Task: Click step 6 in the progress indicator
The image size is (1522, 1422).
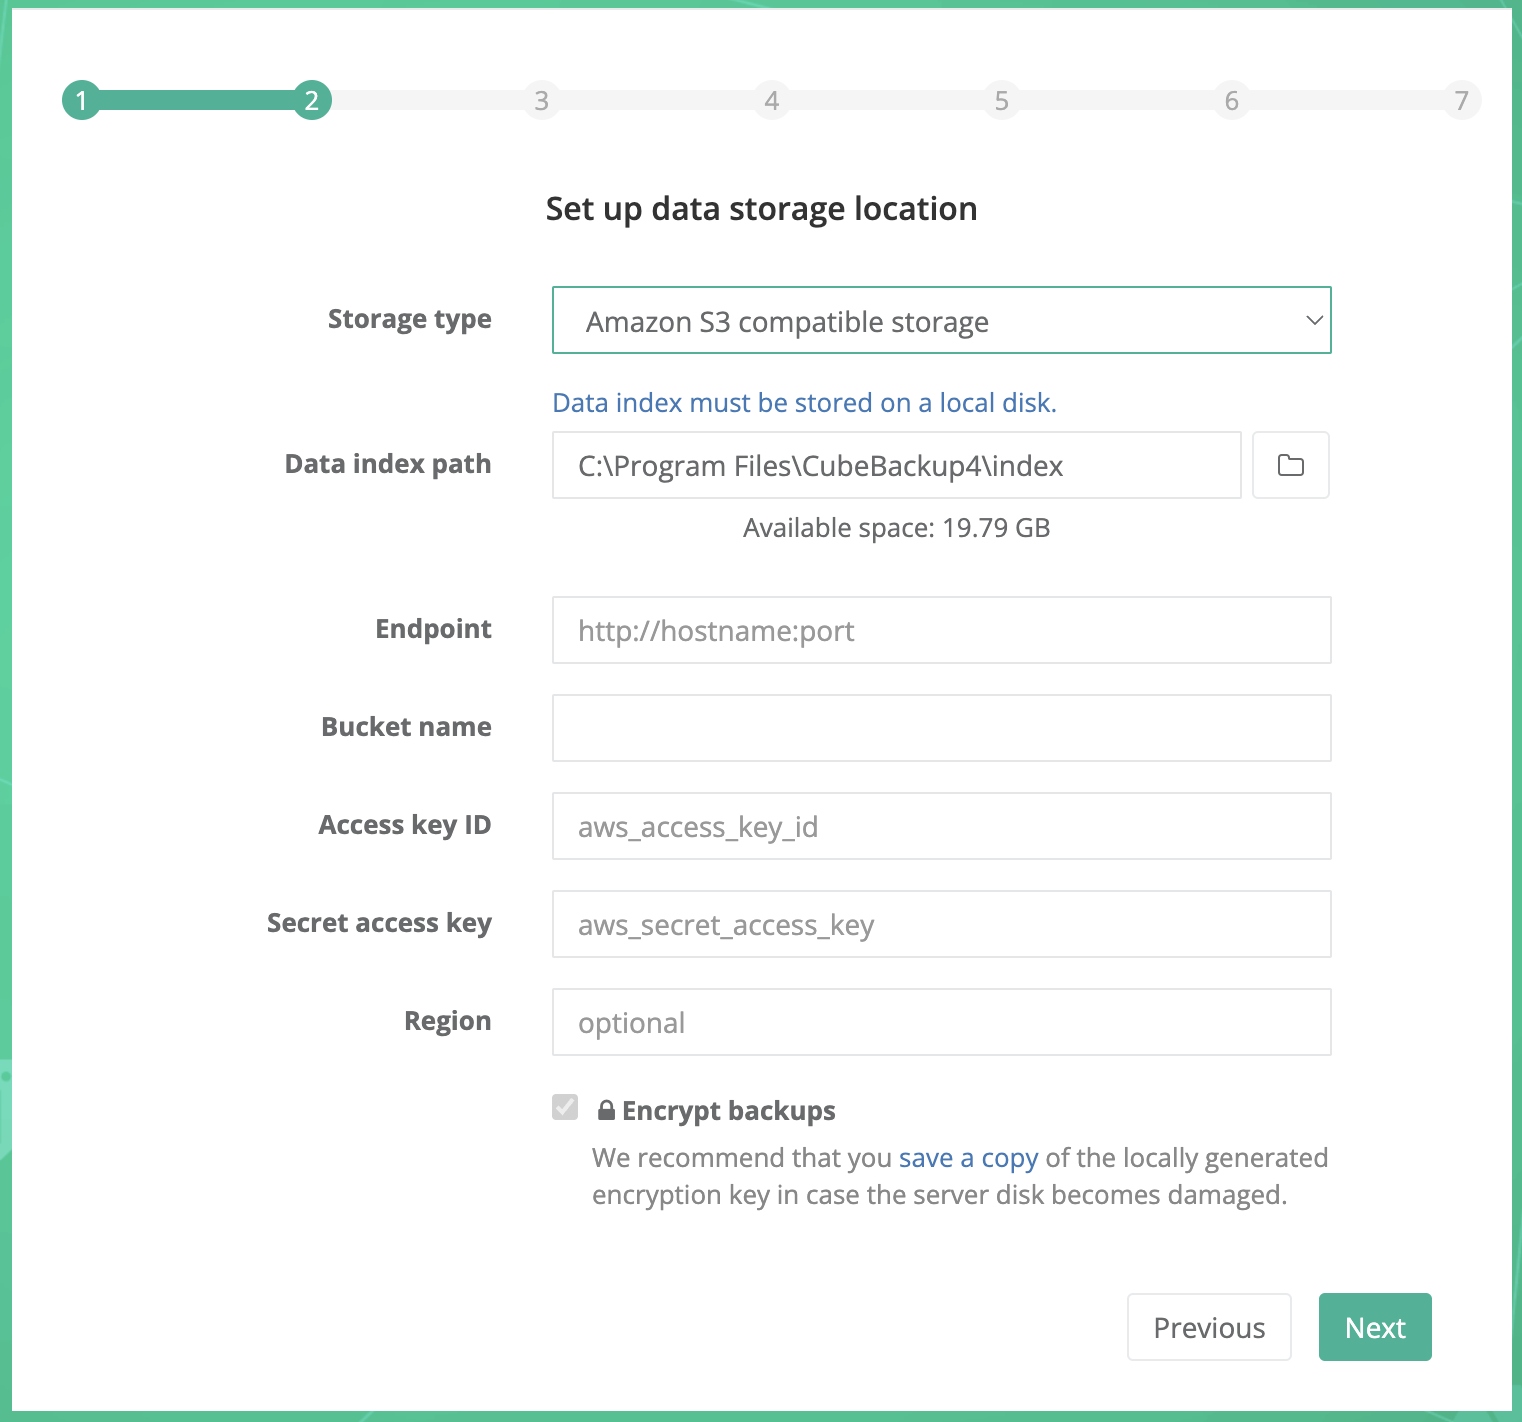Action: tap(1231, 100)
